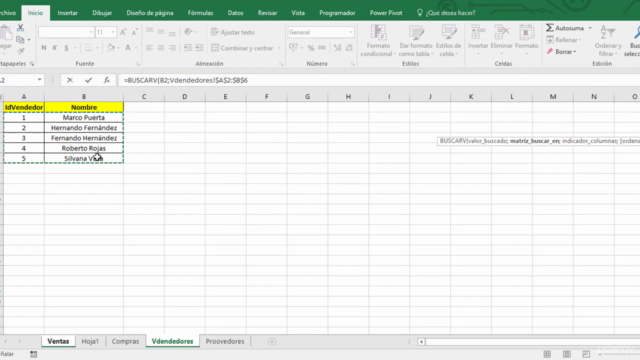The height and width of the screenshot is (360, 640).
Task: Click the accounting number format icon
Action: (293, 48)
